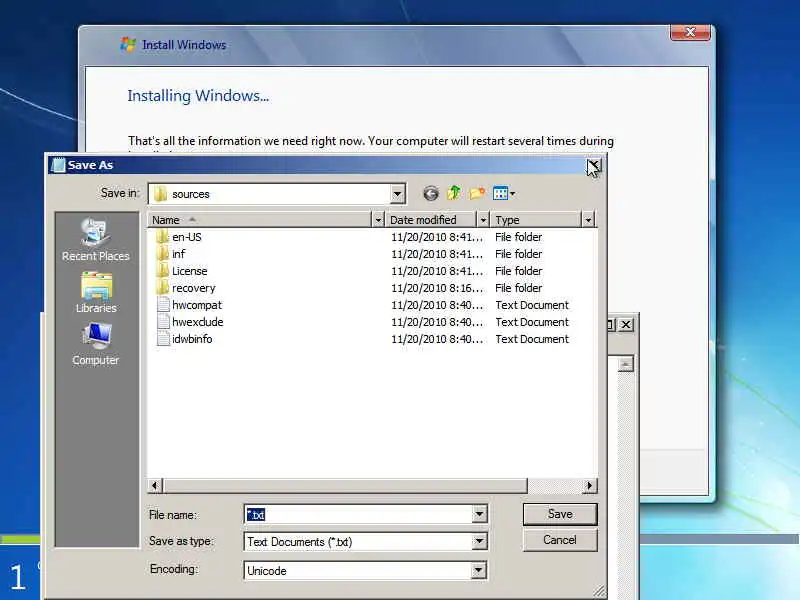Image resolution: width=800 pixels, height=600 pixels.
Task: Open the Name column filter dropdown
Action: (378, 220)
